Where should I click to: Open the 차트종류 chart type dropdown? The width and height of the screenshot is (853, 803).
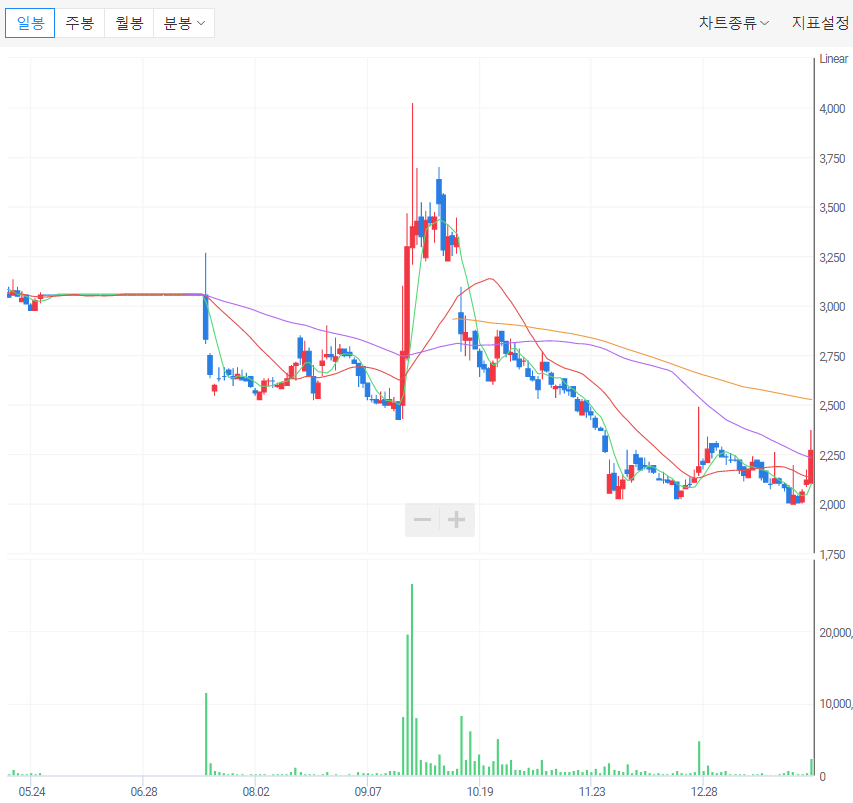tap(733, 23)
